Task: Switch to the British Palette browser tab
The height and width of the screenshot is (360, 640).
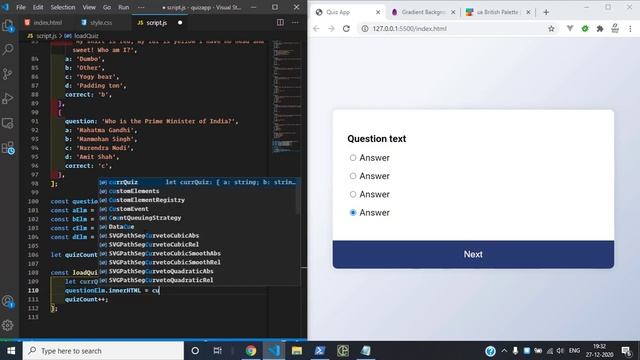Action: [498, 12]
